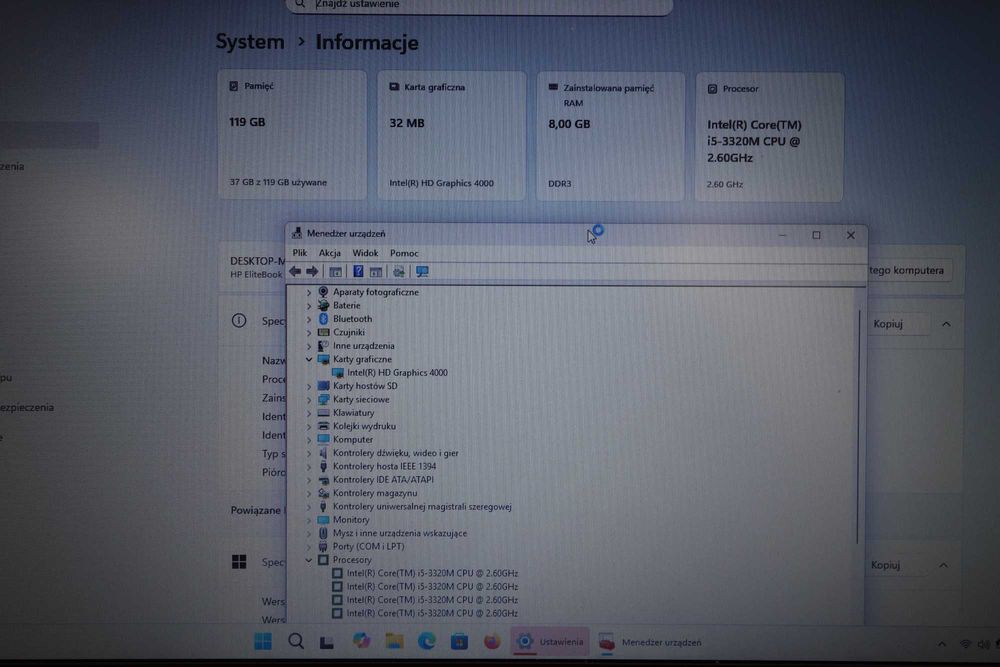Expand the Karty sieciowe node
The width and height of the screenshot is (1000, 667).
click(309, 399)
